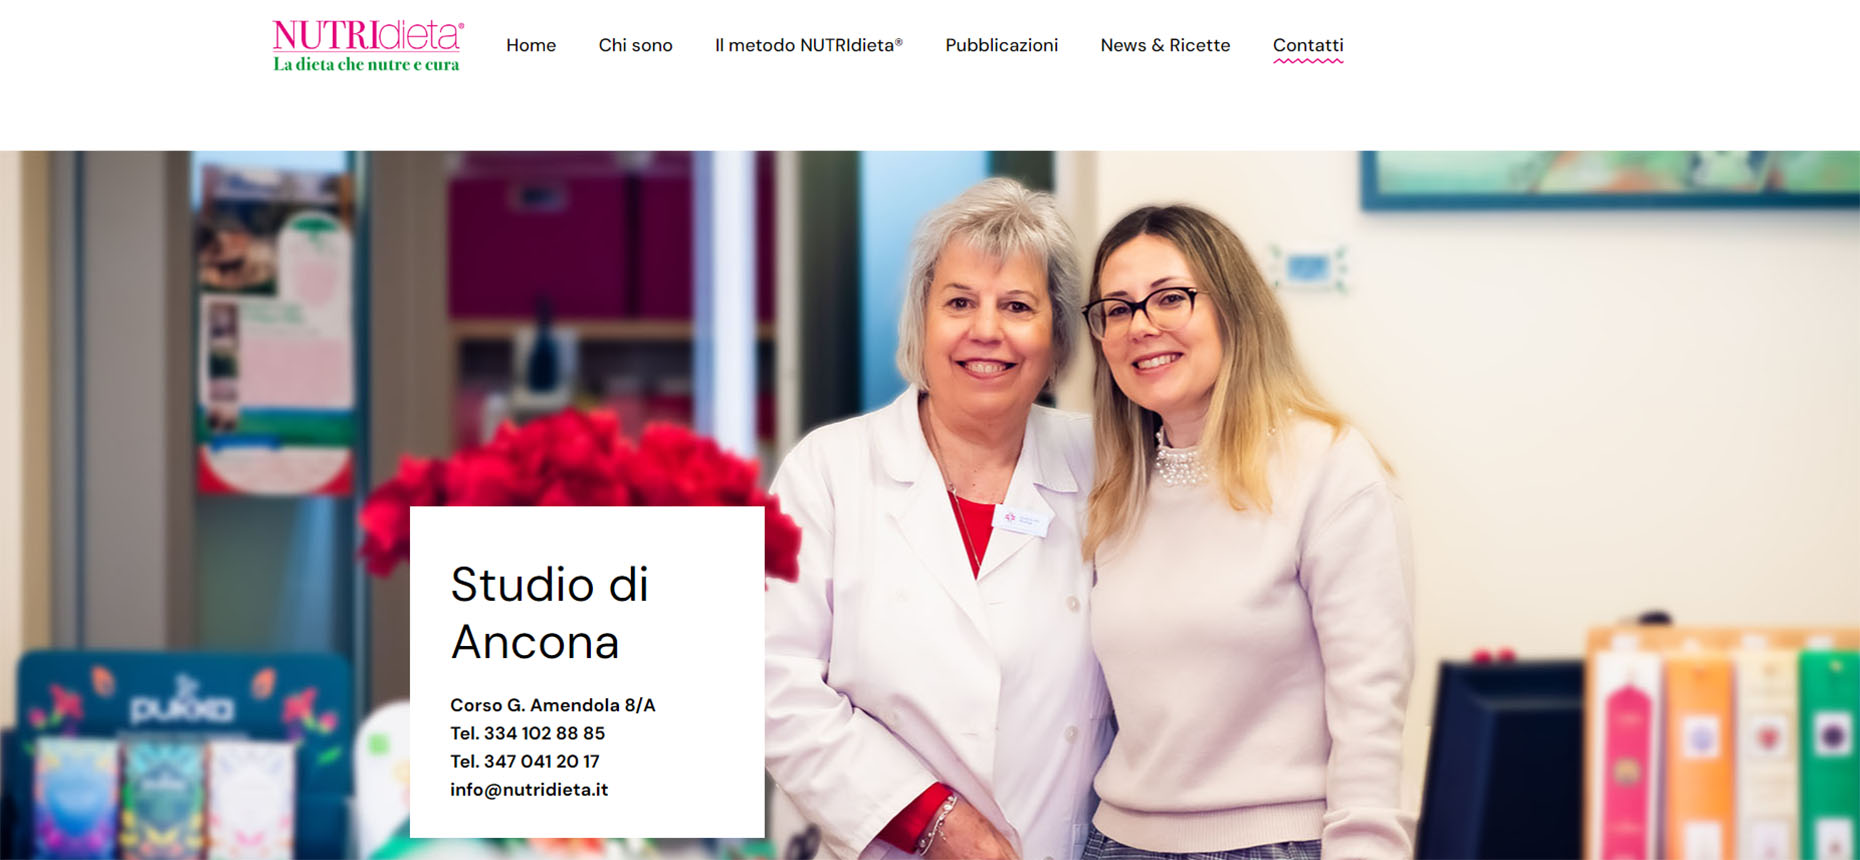Screen dimensions: 1860x860
Task: Click the dark computer monitor on the desk
Action: [1500, 762]
